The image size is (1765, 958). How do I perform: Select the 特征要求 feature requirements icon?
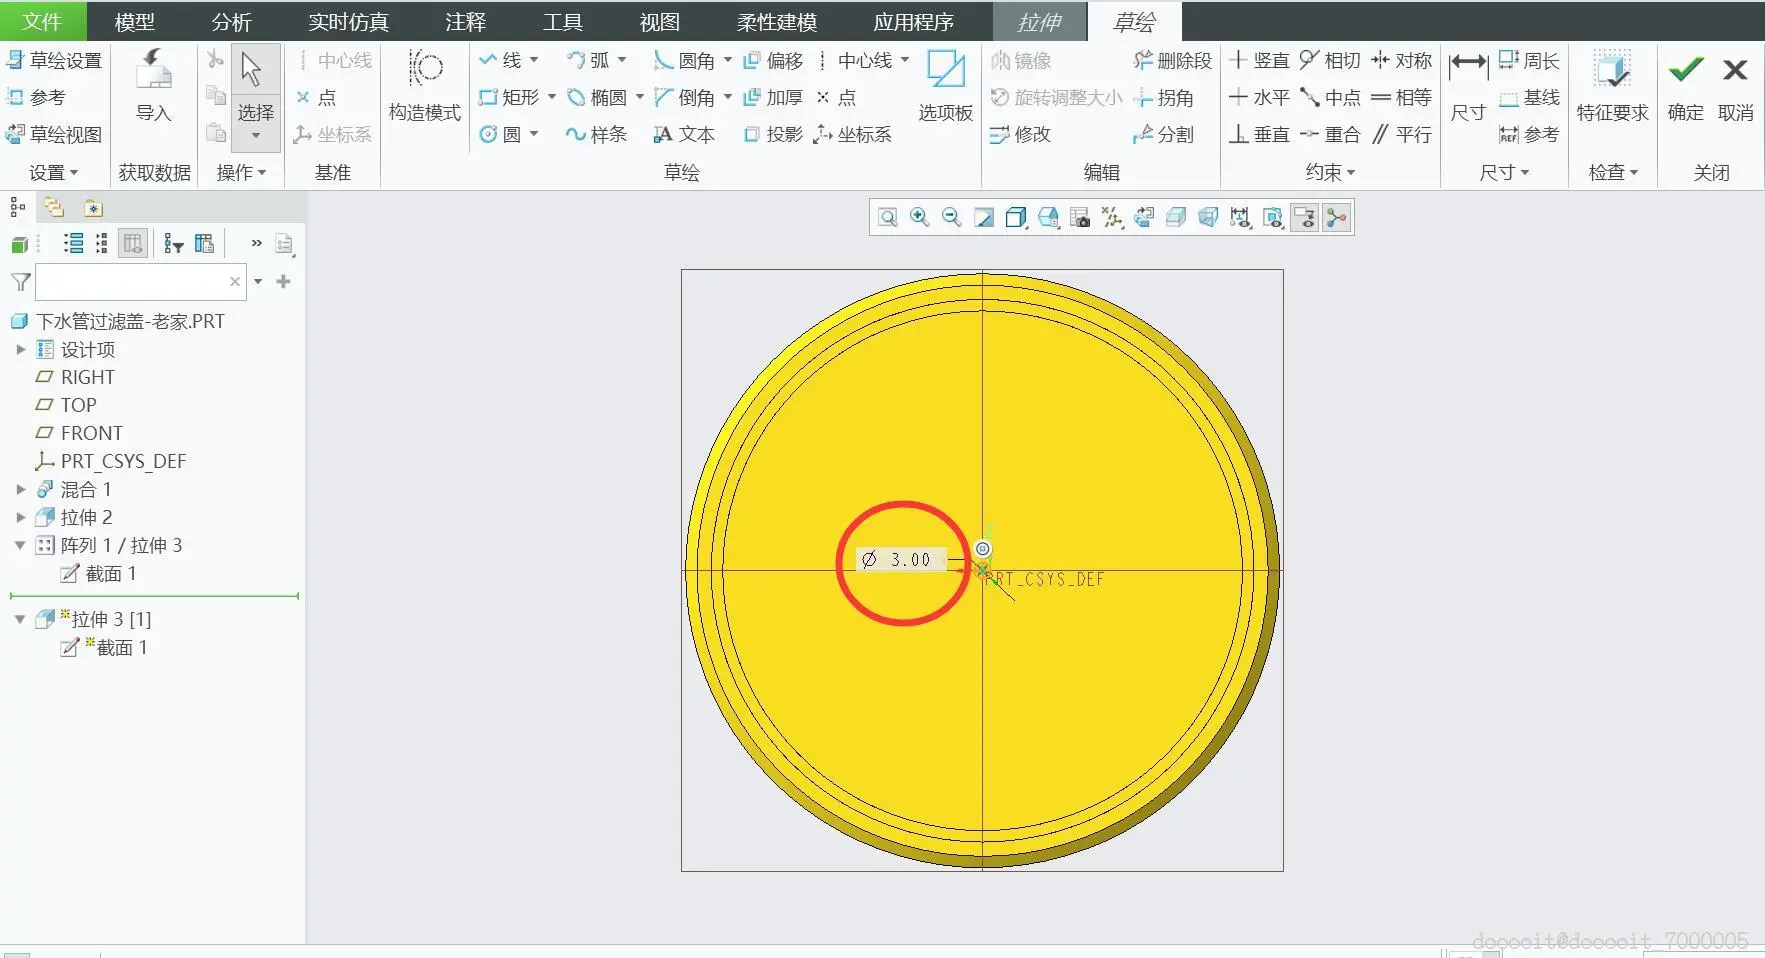click(x=1611, y=70)
